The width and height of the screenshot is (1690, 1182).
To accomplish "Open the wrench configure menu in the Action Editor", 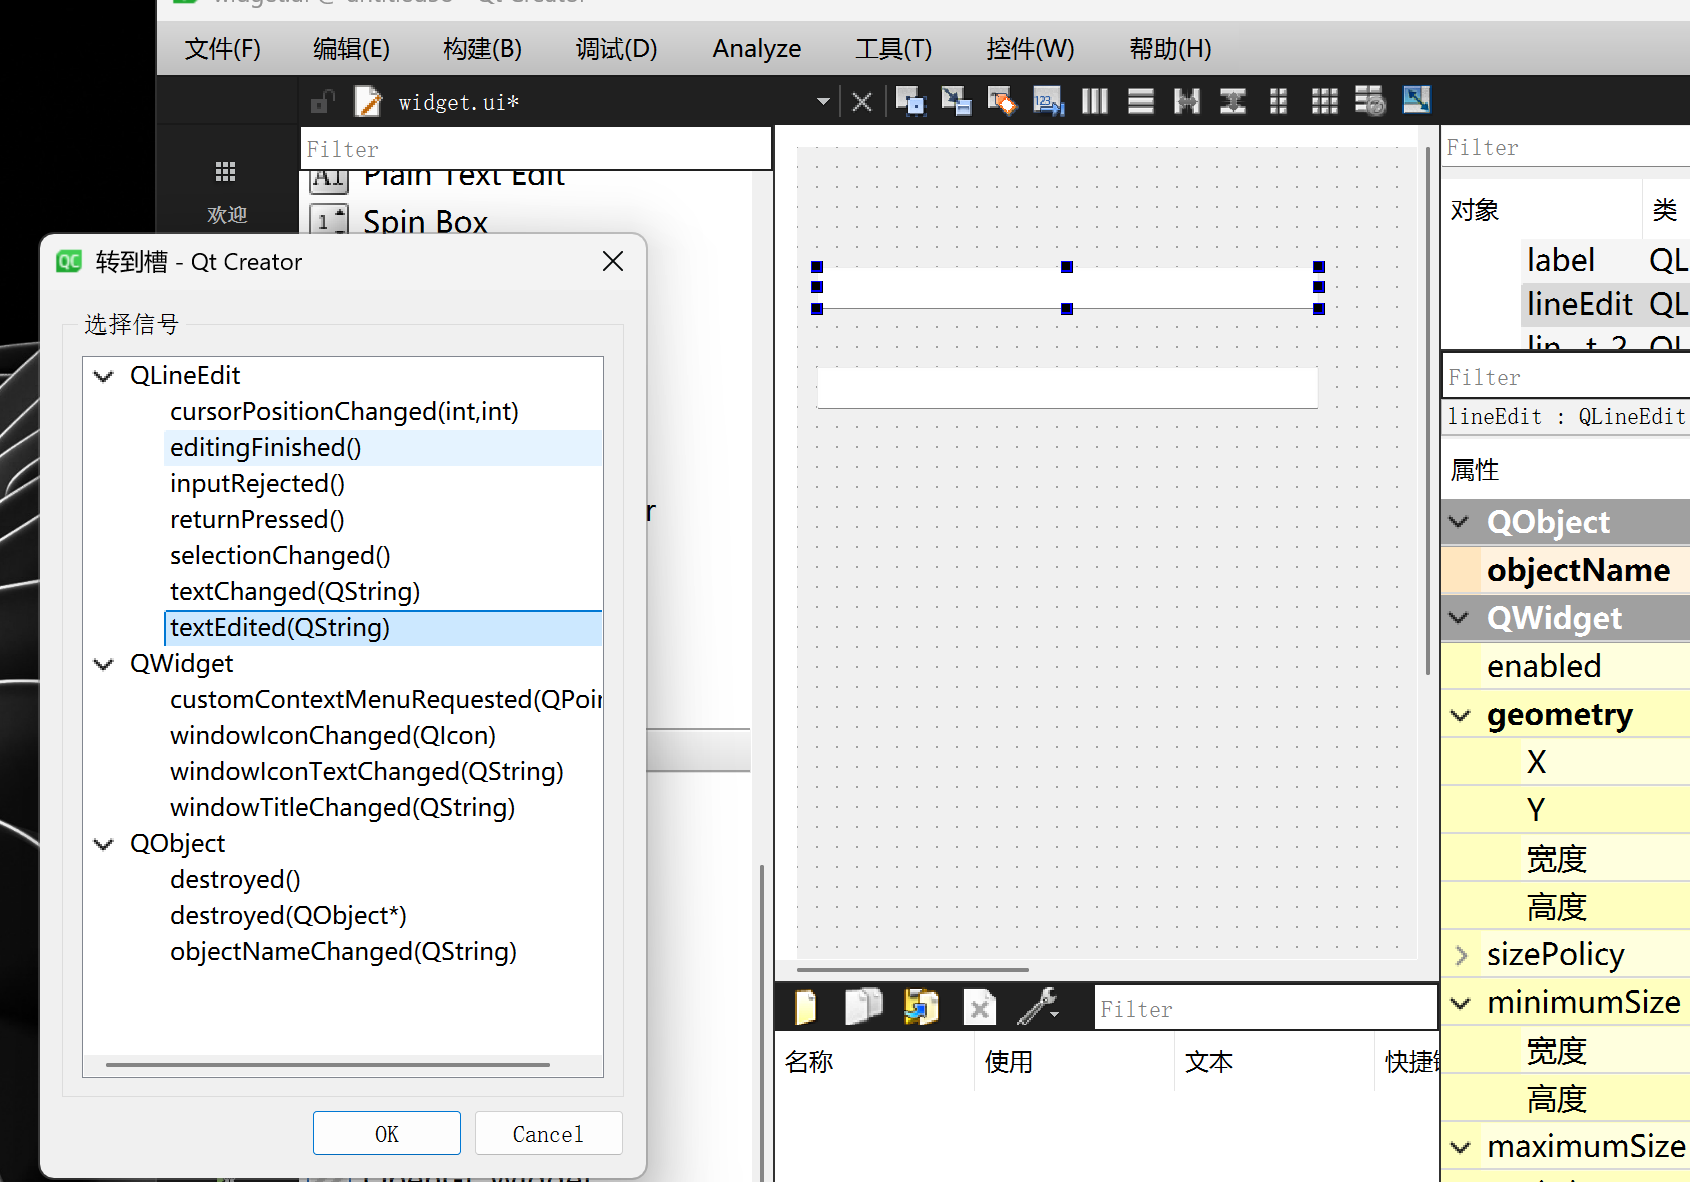I will pos(1038,1007).
